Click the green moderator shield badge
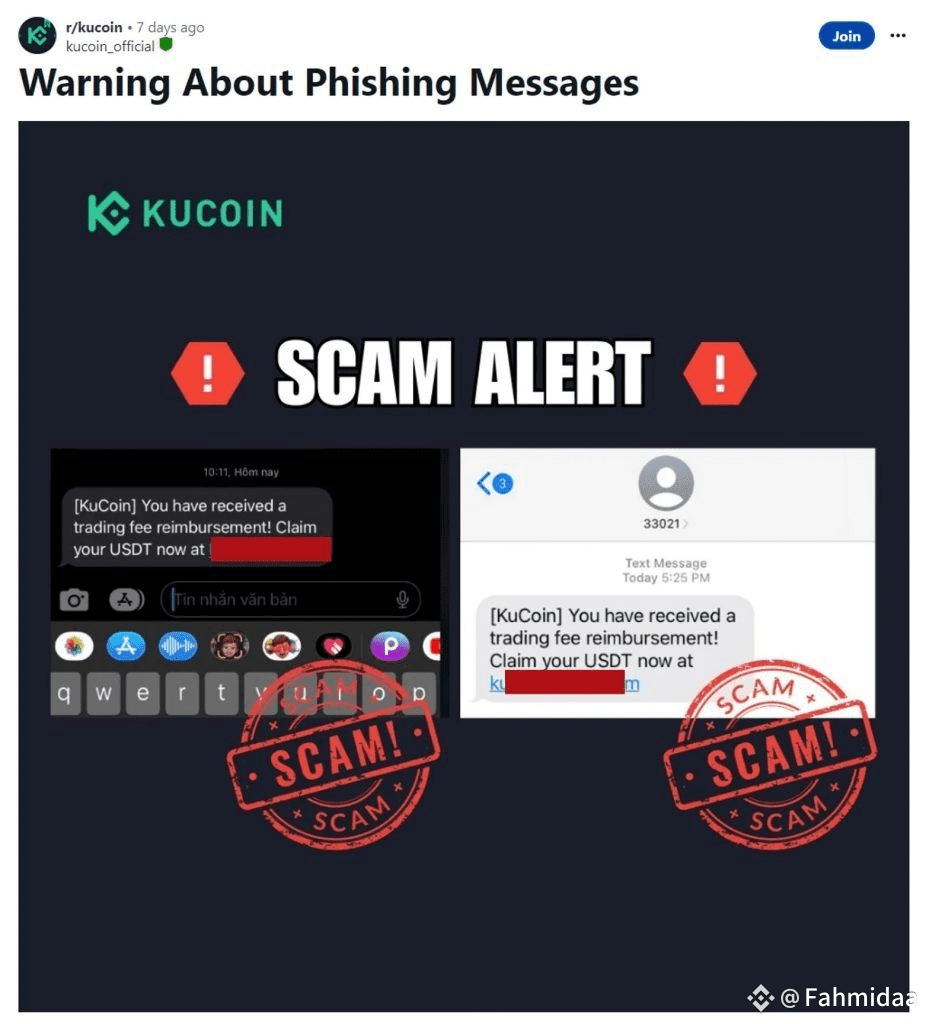 pos(166,45)
